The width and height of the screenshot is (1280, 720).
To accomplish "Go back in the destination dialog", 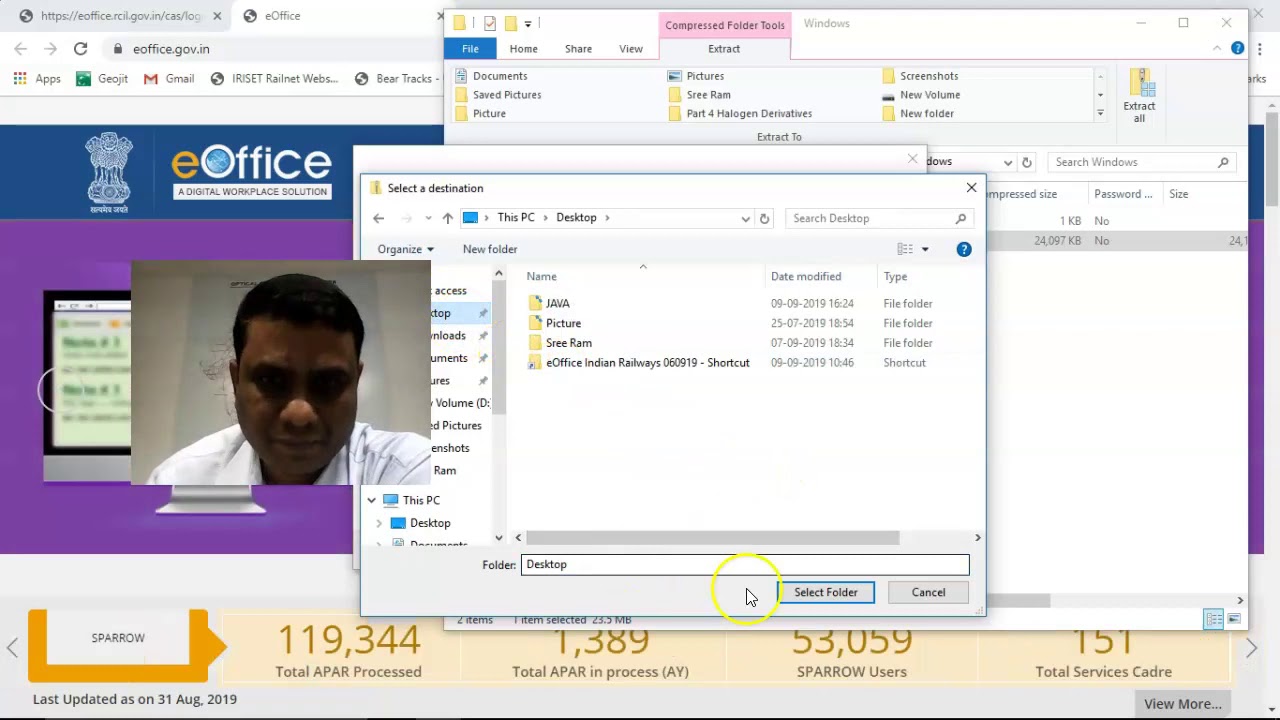I will tap(378, 218).
